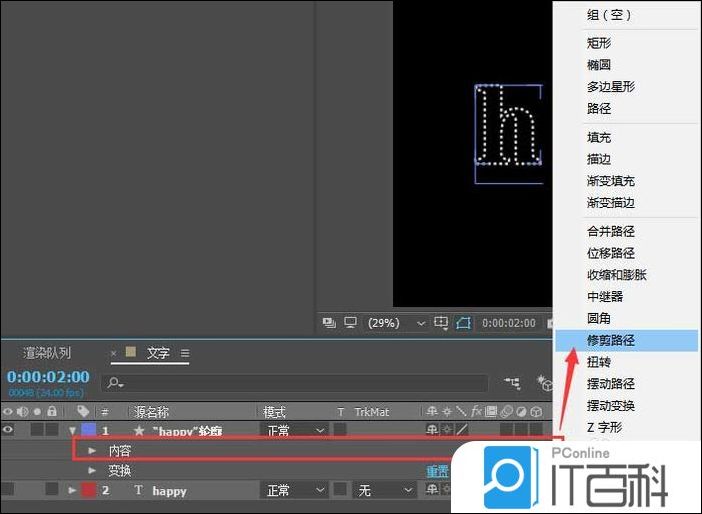This screenshot has width=702, height=514.
Task: Click the composition mini-flowchart icon
Action: pos(513,382)
